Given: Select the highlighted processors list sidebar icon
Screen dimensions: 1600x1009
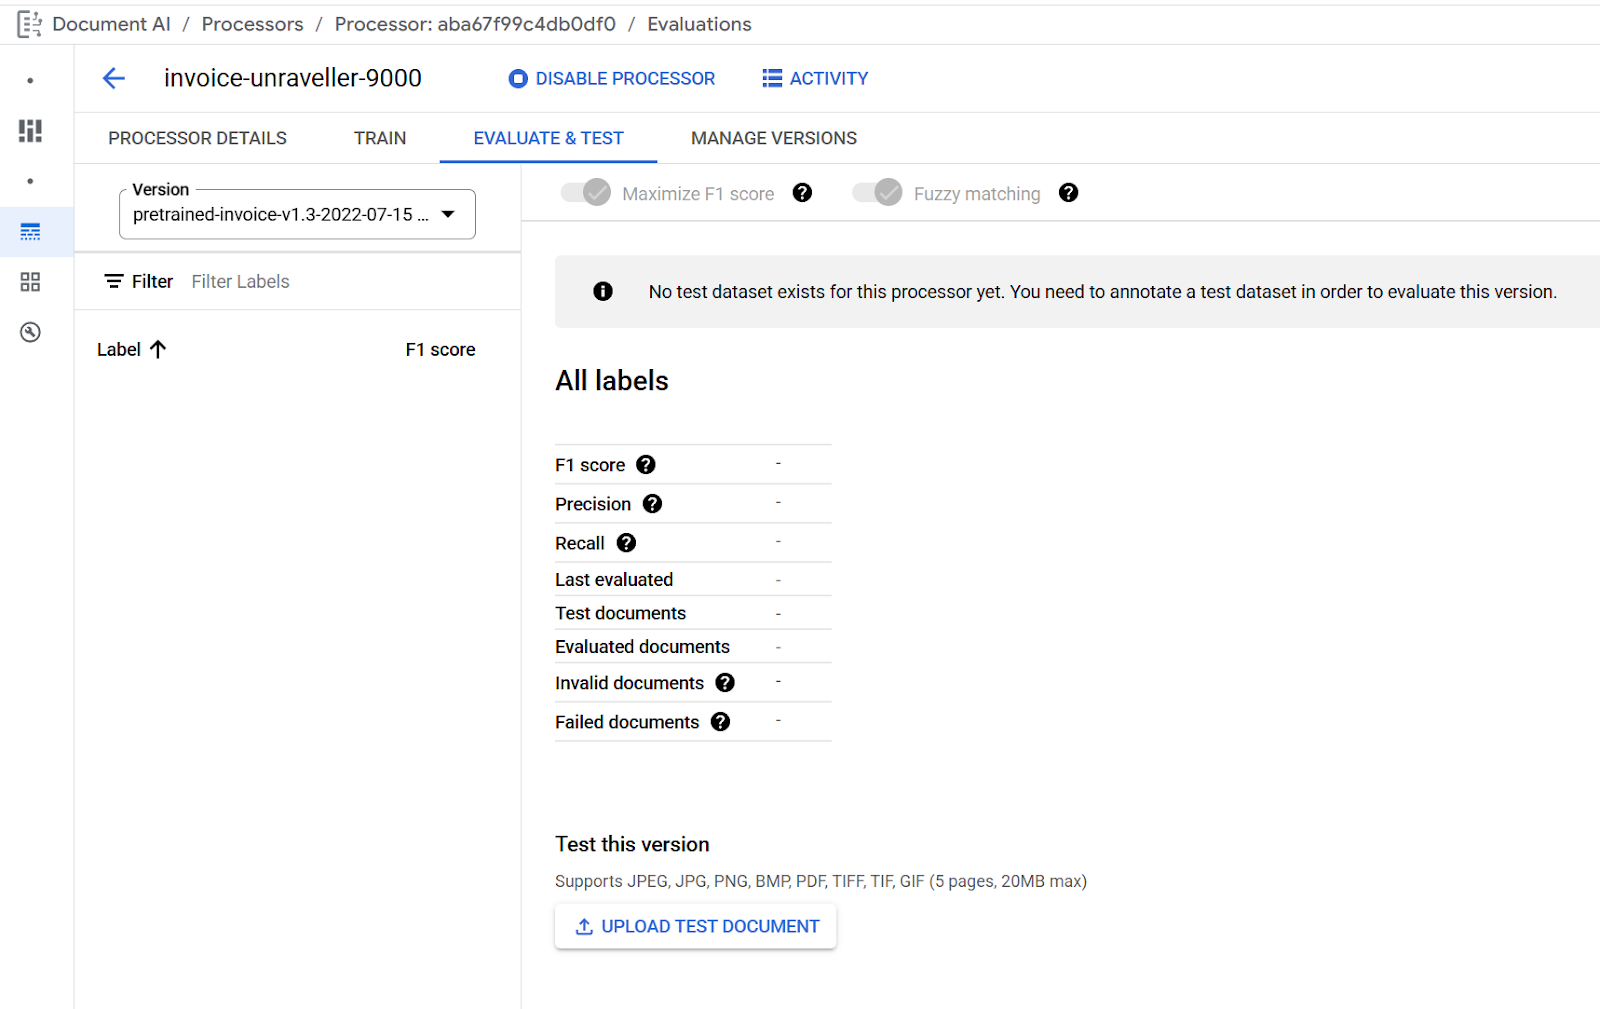Looking at the screenshot, I should (x=30, y=232).
